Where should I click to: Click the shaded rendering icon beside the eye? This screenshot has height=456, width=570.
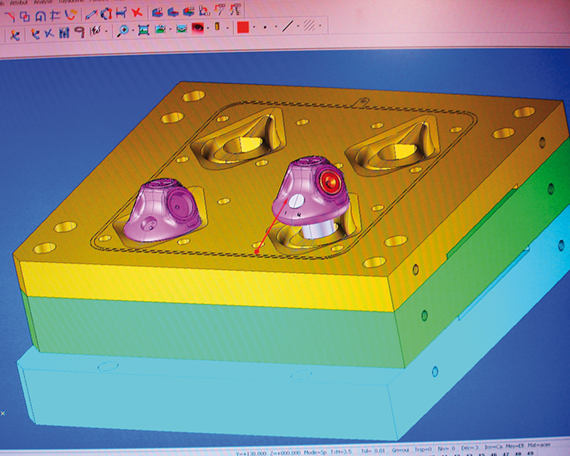coord(181,28)
